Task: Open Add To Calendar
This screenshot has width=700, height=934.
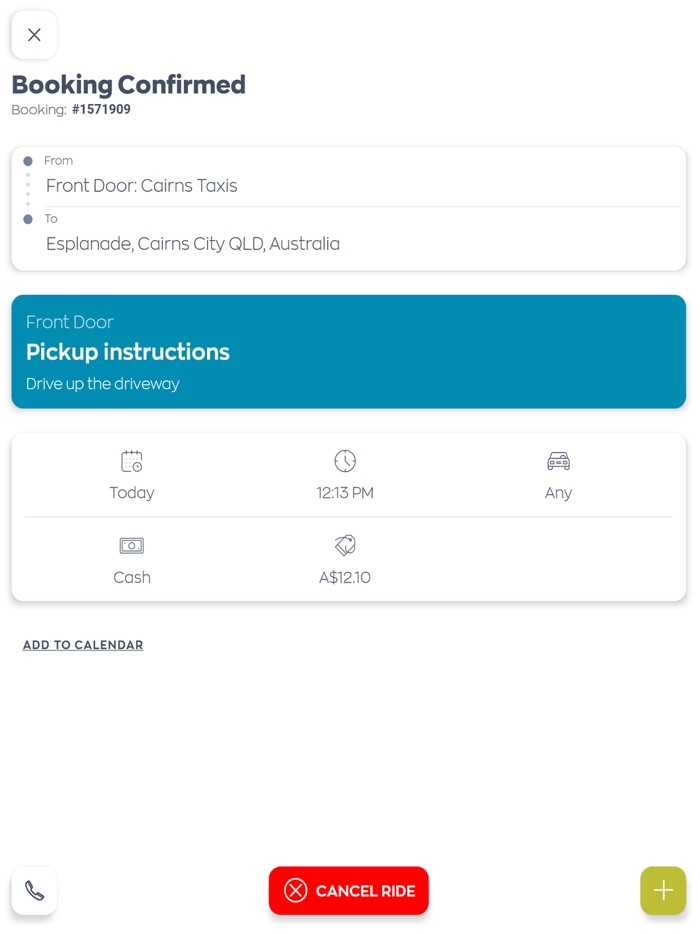Action: click(x=82, y=644)
